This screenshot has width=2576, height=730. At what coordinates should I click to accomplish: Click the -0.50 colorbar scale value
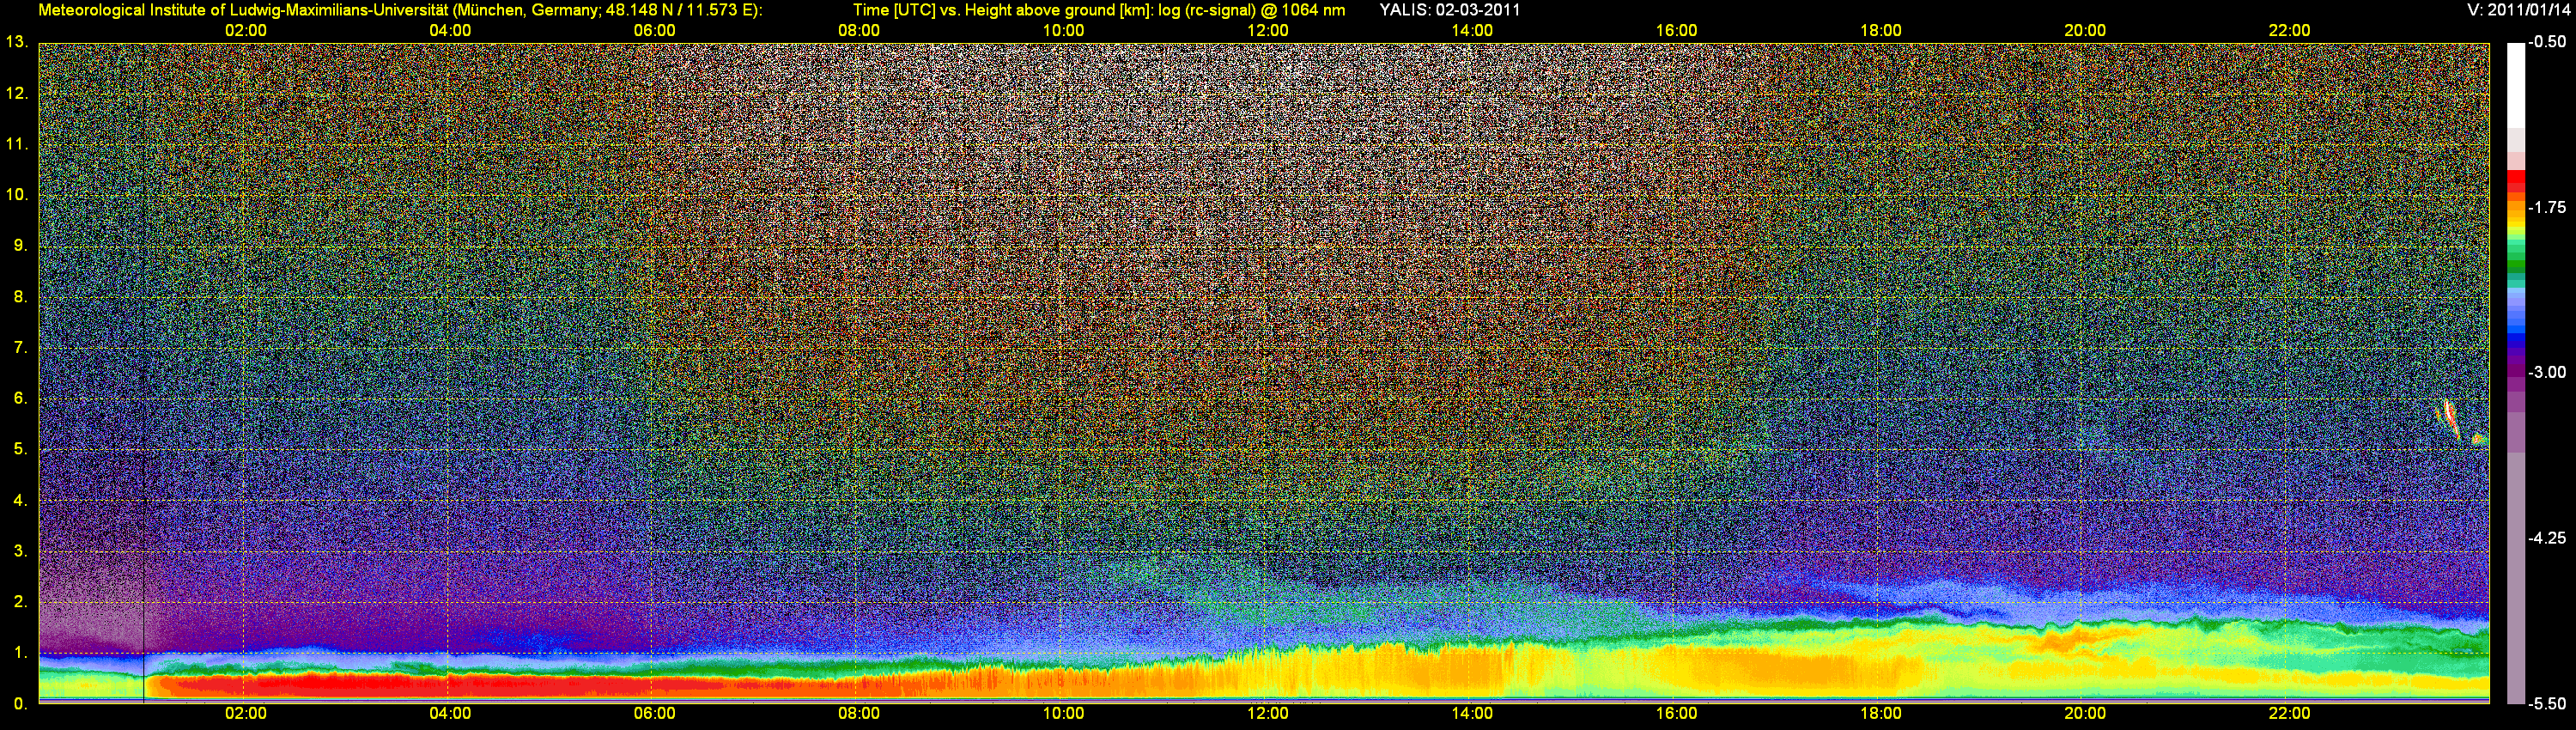point(2547,42)
